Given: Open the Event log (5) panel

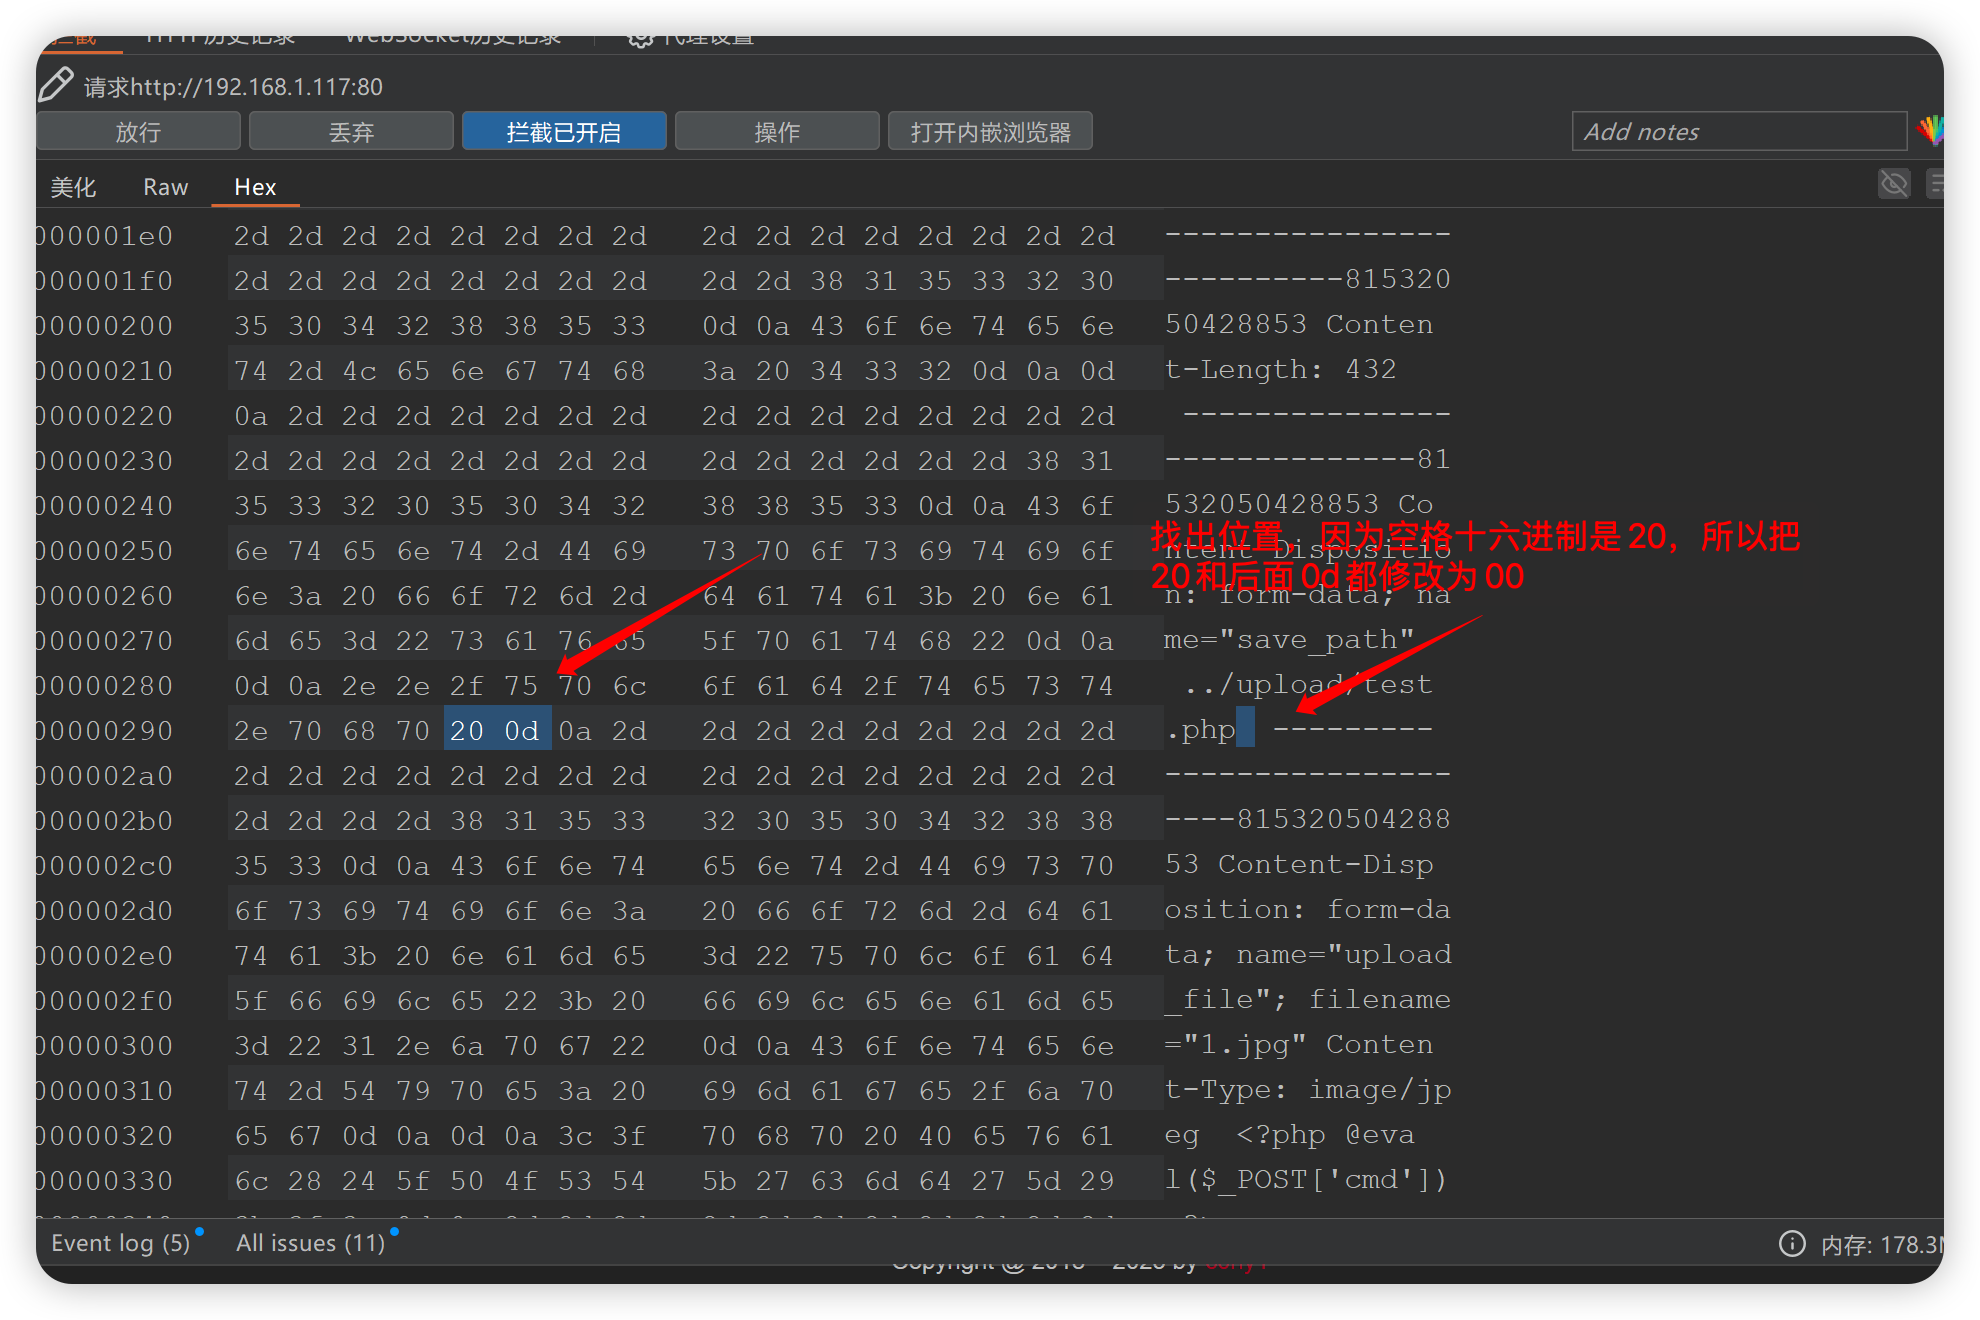Looking at the screenshot, I should 121,1242.
